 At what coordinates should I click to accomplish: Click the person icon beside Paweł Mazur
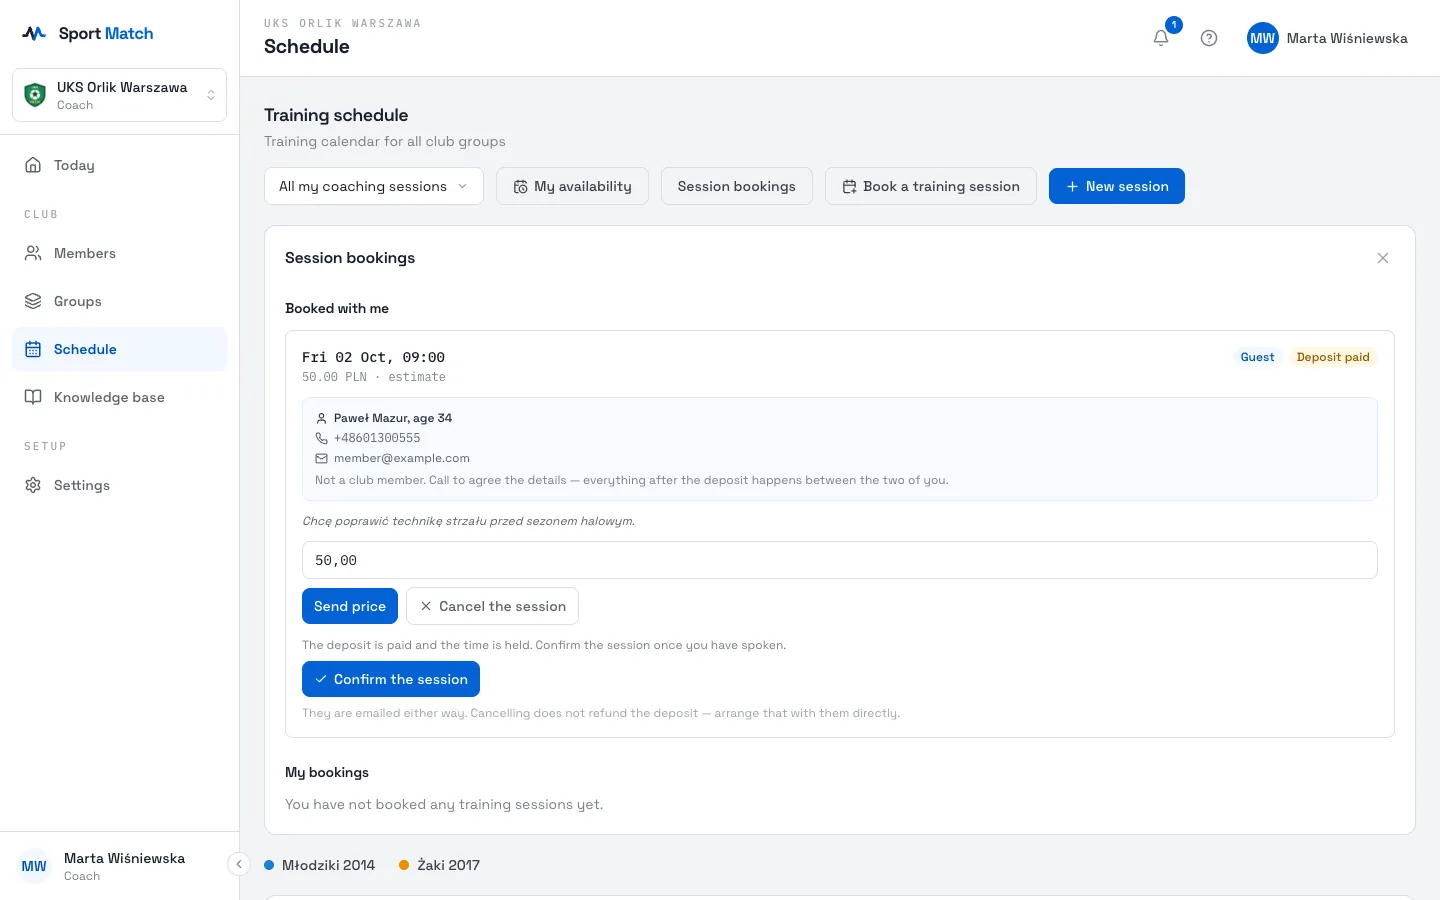[321, 418]
